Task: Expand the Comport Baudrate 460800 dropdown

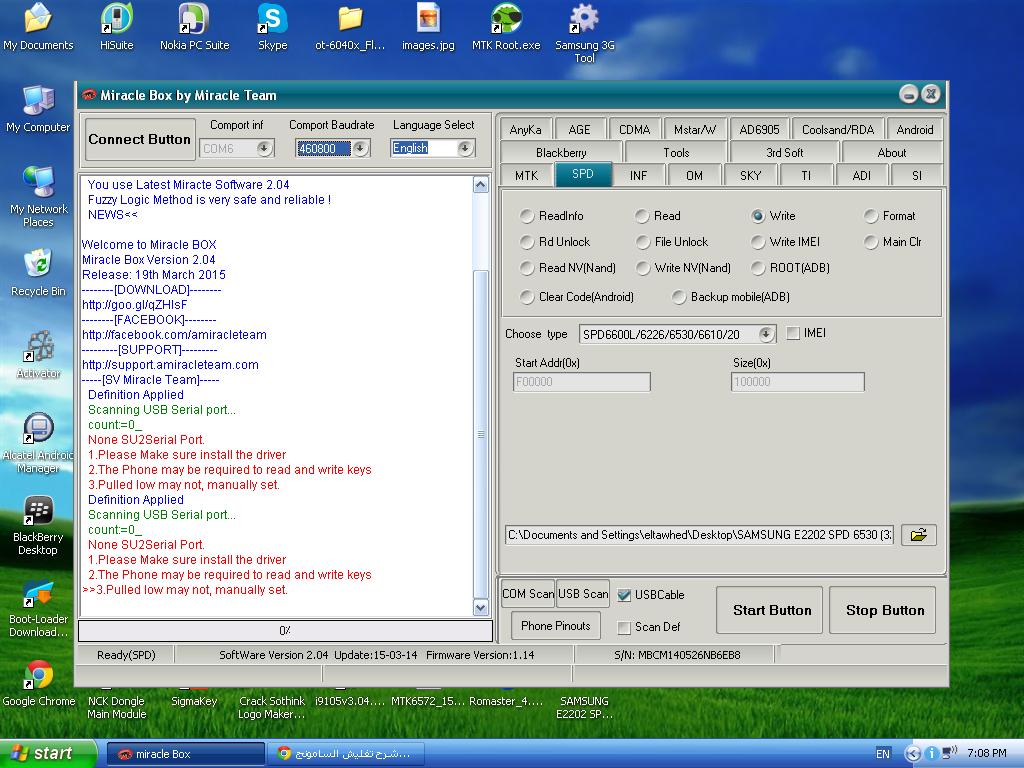Action: 360,148
